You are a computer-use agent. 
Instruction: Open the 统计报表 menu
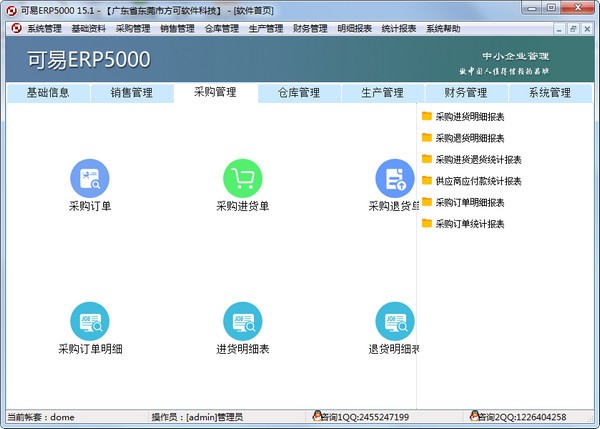pyautogui.click(x=399, y=29)
